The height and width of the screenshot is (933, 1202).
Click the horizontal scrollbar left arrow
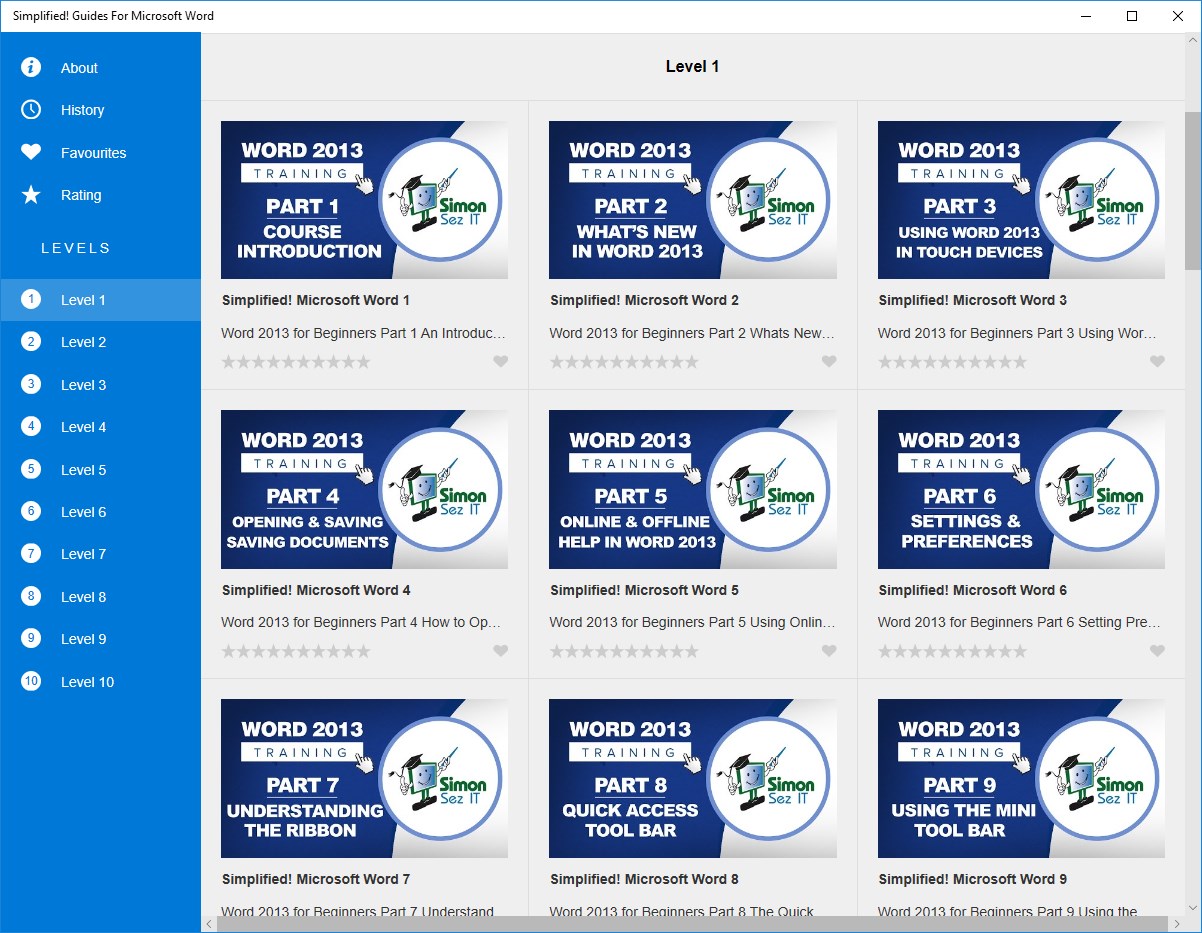pyautogui.click(x=209, y=924)
